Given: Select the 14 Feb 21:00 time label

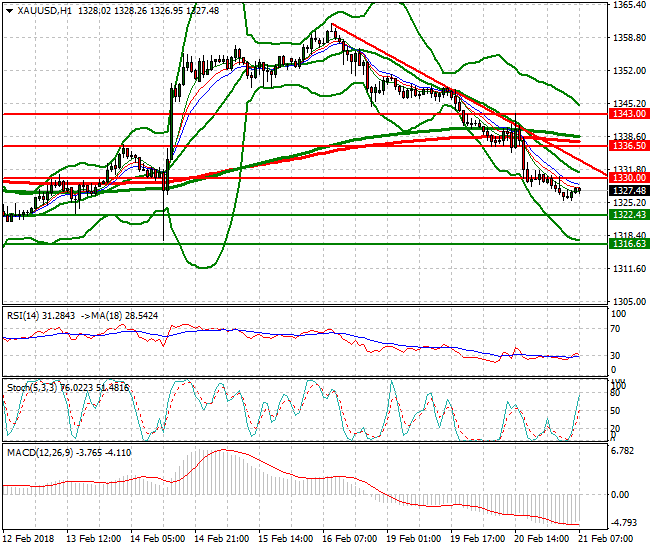Looking at the screenshot, I should (x=222, y=539).
